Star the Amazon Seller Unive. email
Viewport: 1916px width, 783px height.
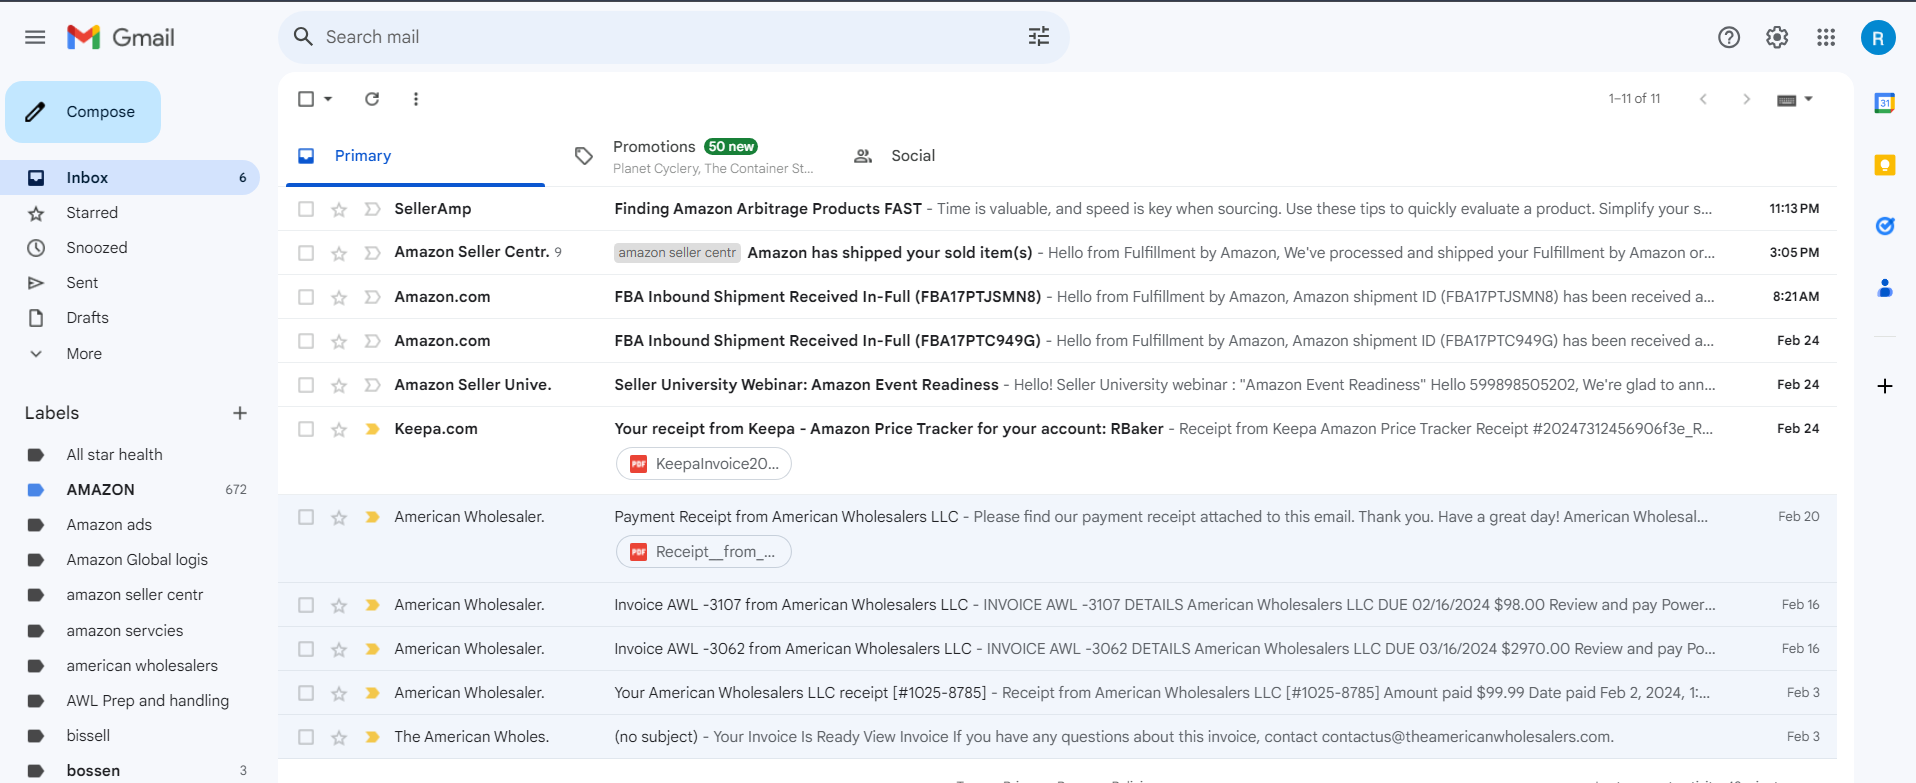tap(339, 385)
